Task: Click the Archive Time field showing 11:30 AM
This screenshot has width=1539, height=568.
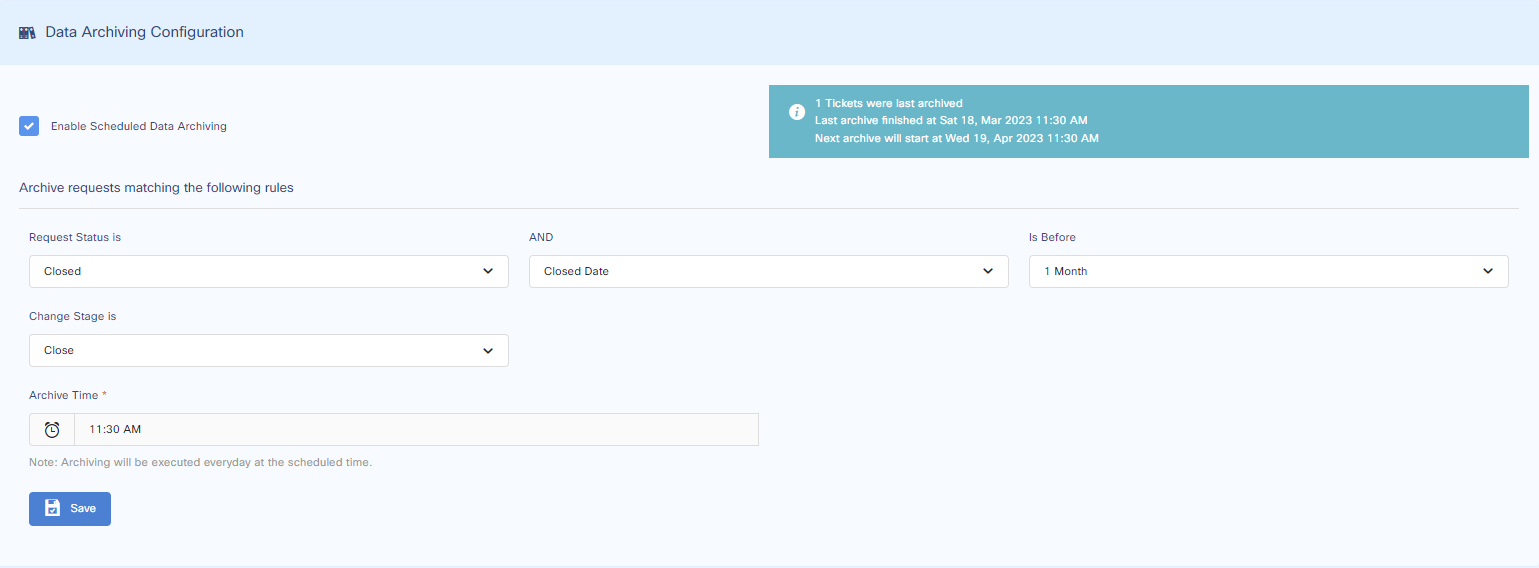Action: click(x=415, y=430)
